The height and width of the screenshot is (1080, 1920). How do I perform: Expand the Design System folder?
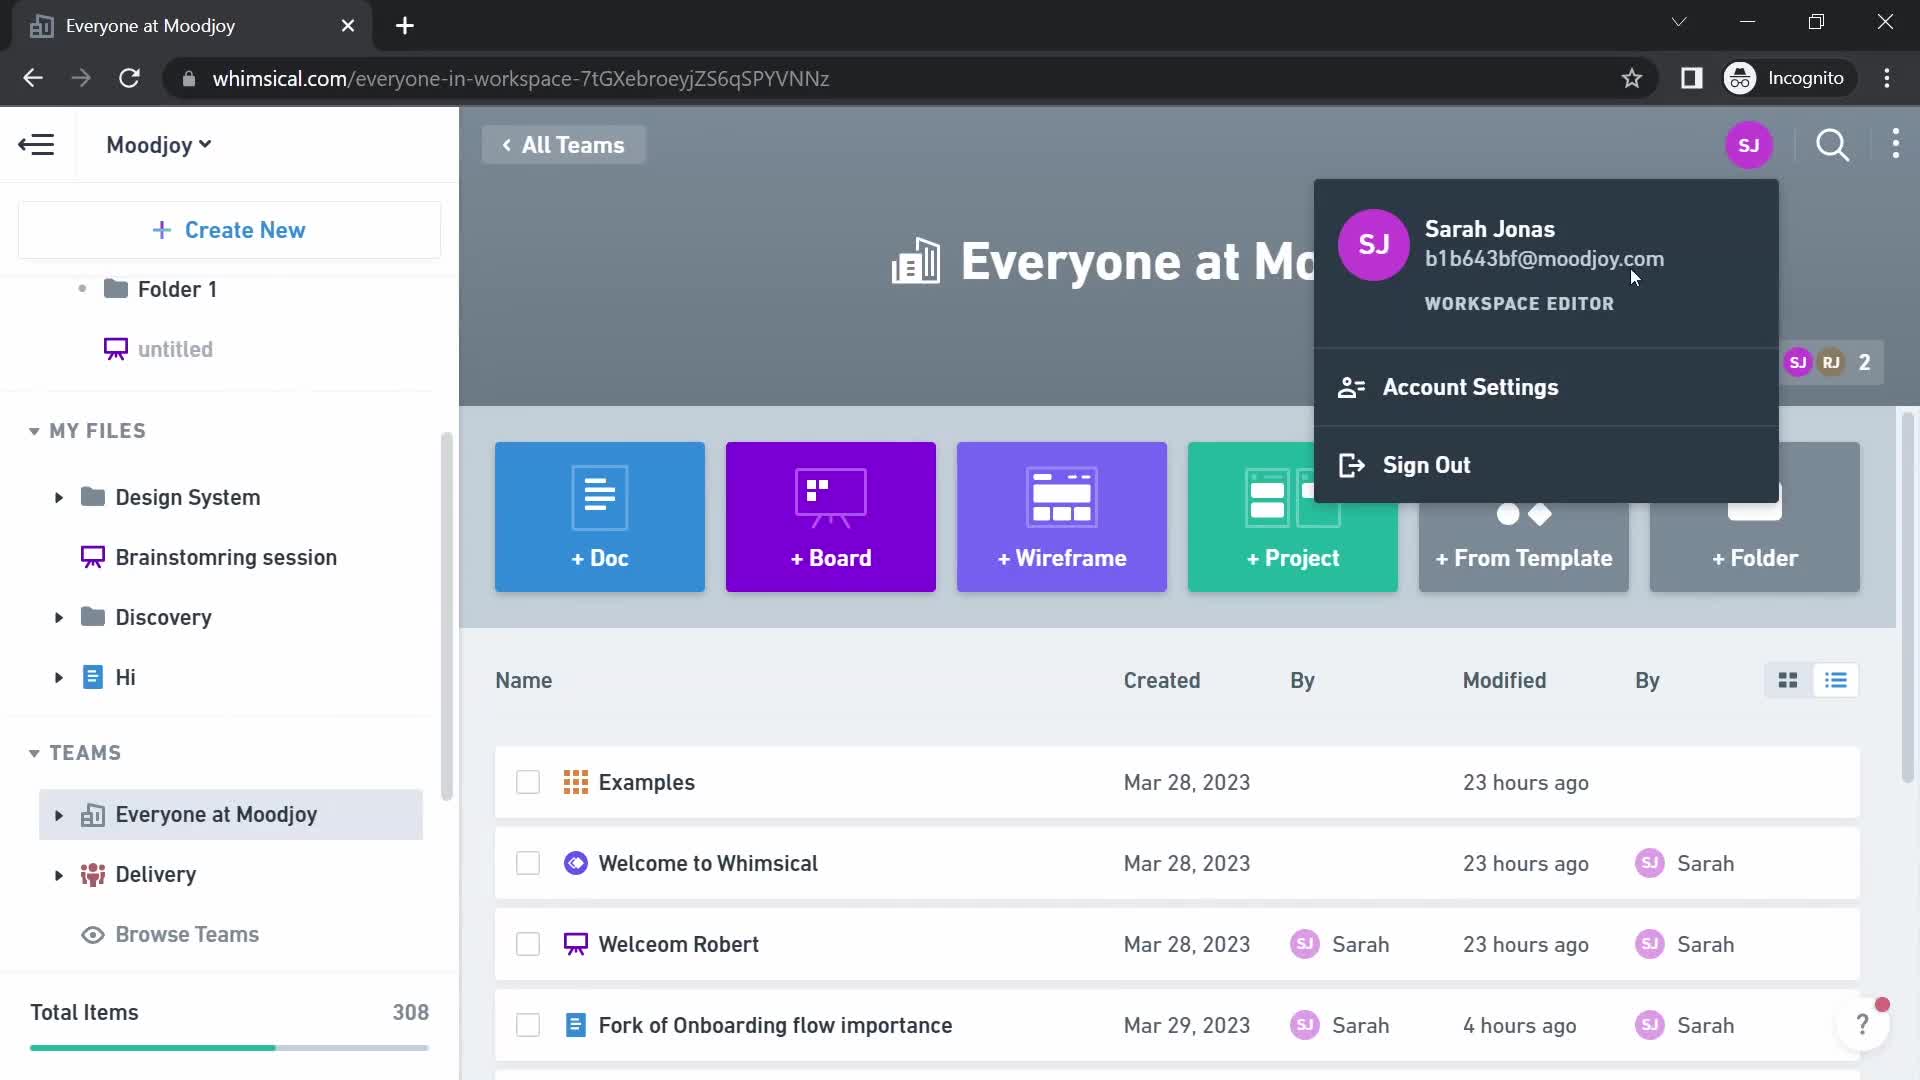[x=59, y=497]
